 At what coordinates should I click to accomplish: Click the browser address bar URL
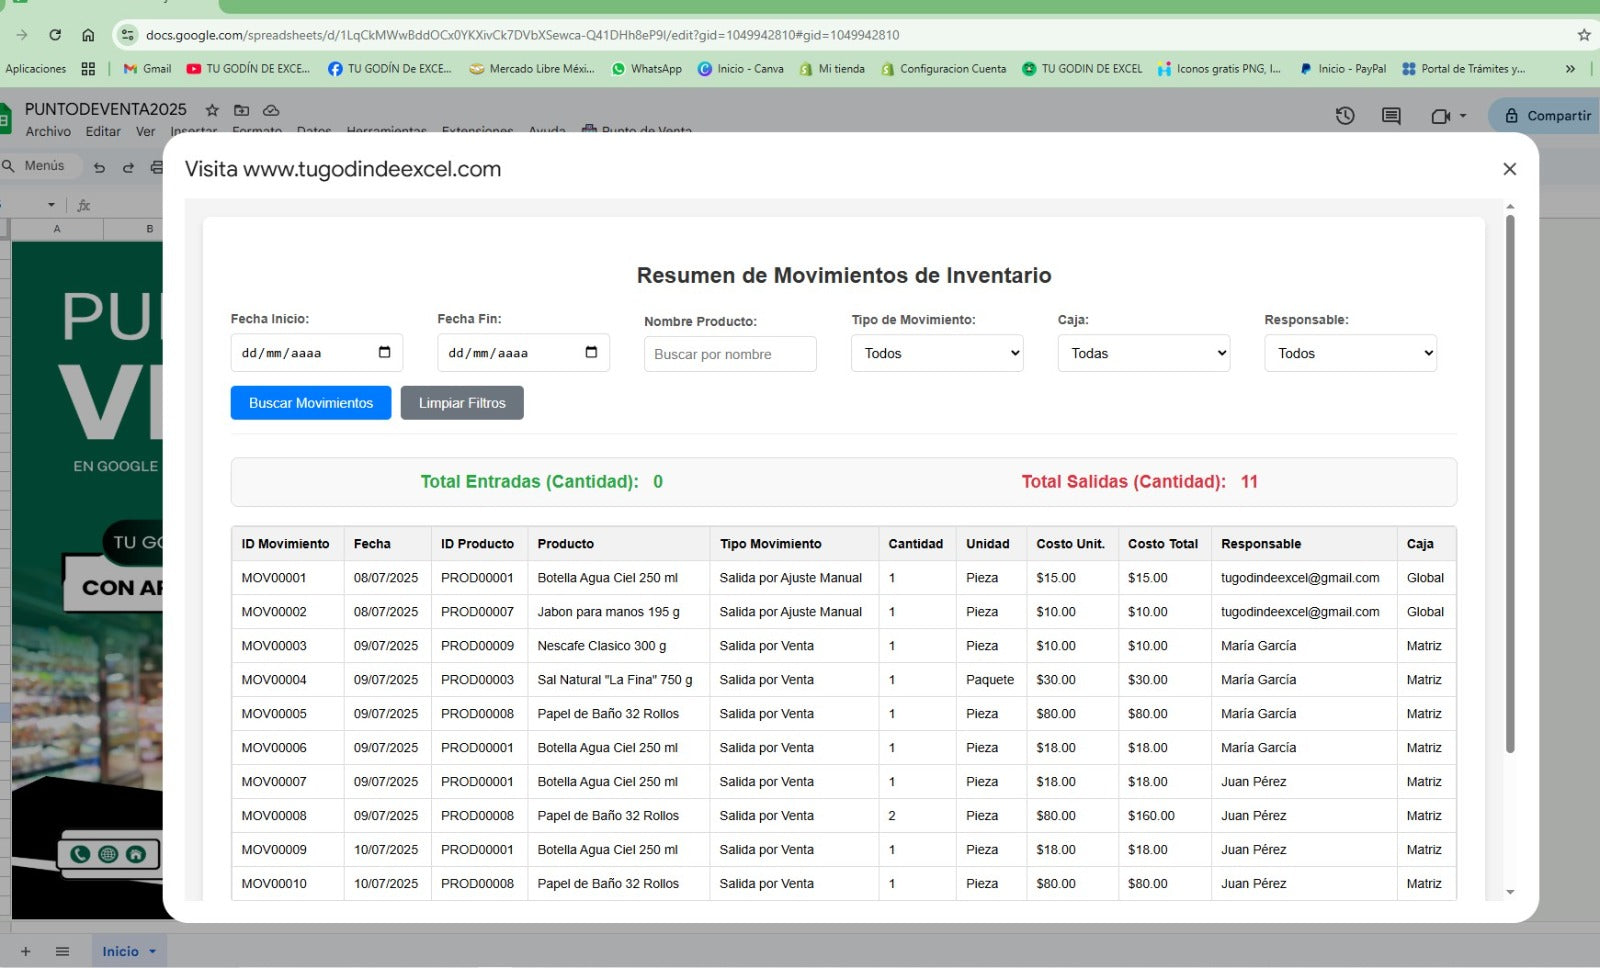coord(522,35)
